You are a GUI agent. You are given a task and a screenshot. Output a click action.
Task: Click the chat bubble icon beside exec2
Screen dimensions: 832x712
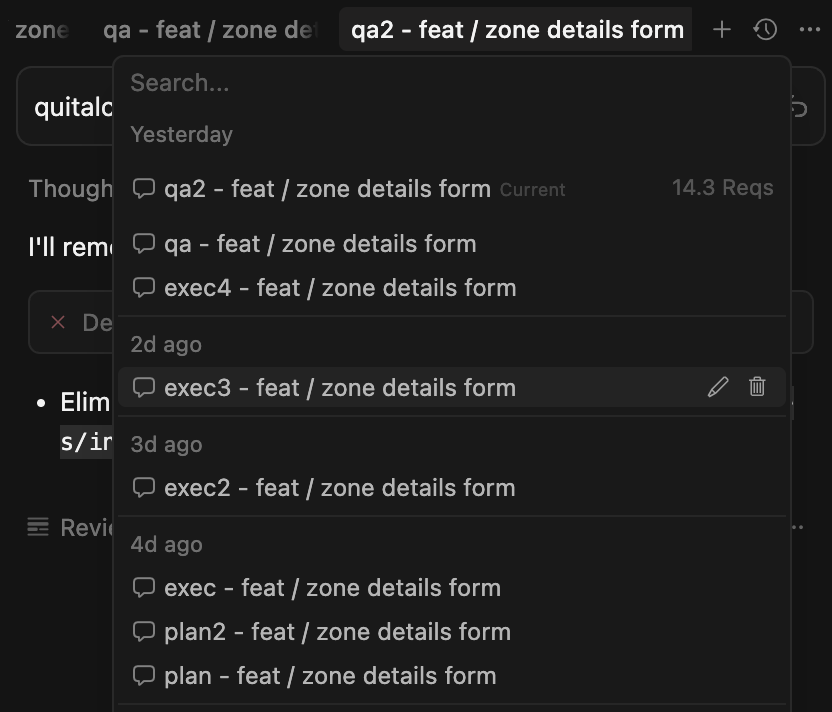(144, 488)
